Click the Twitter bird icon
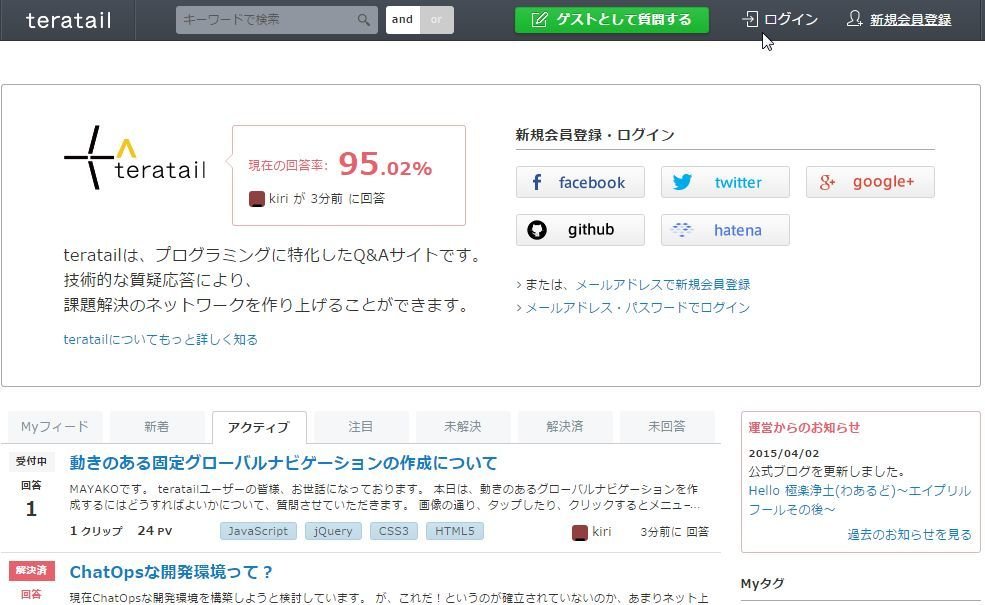 click(x=682, y=182)
